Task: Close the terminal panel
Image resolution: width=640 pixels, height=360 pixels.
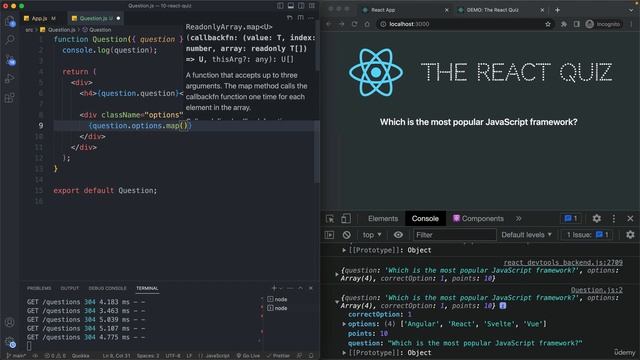Action: click(x=311, y=288)
